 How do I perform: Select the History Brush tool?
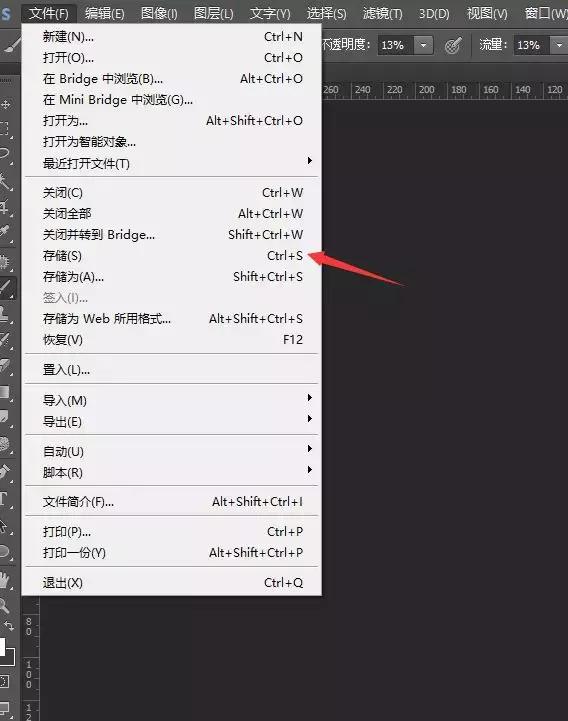[x=6, y=340]
